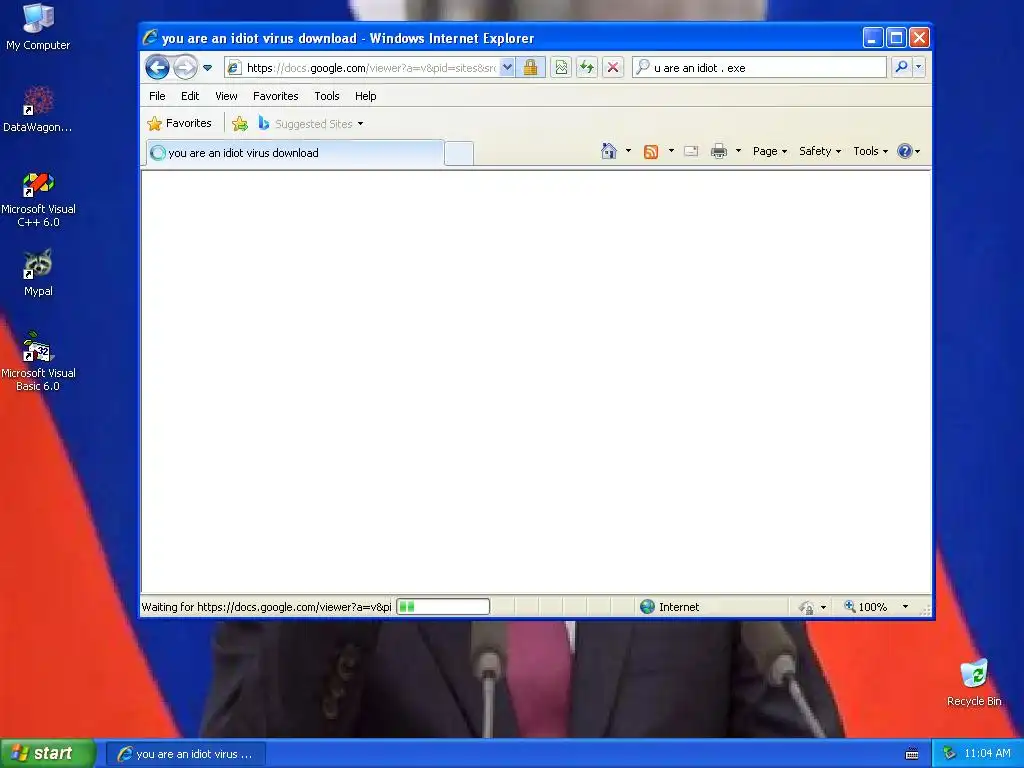This screenshot has width=1024, height=768.
Task: Select the 'you are an idiot virus download' tab
Action: (x=295, y=153)
